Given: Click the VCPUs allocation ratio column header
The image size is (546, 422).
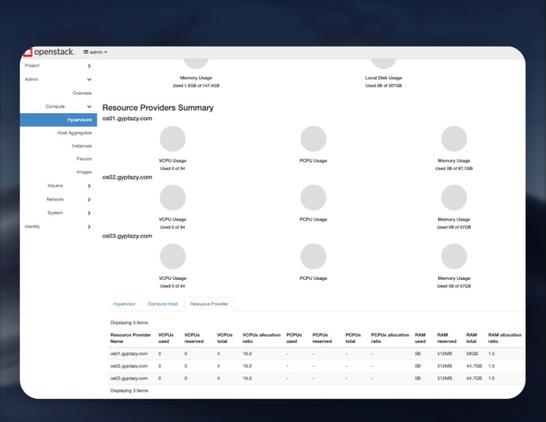Looking at the screenshot, I should pyautogui.click(x=261, y=338).
